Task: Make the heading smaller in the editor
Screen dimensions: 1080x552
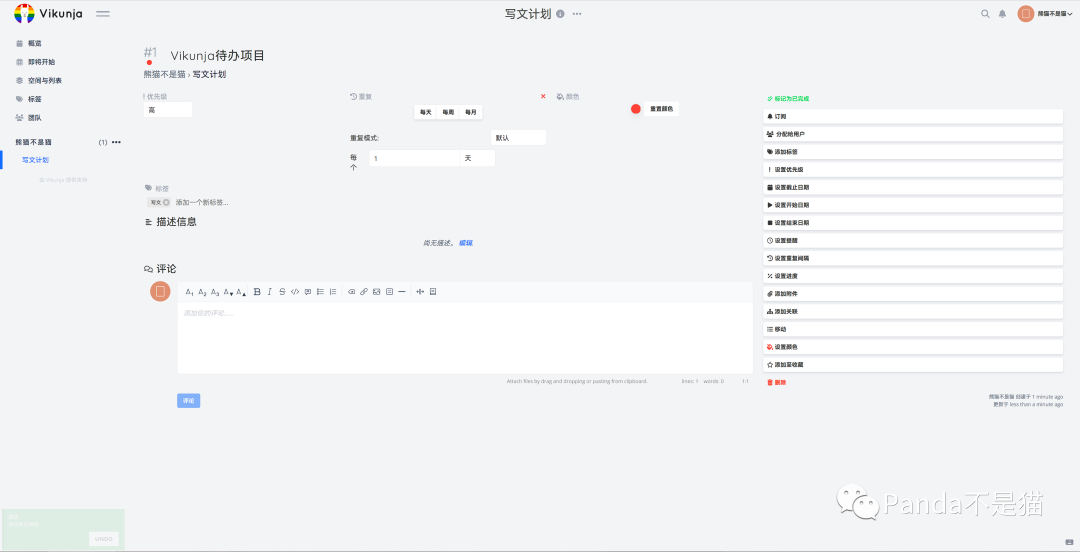Action: pos(228,292)
